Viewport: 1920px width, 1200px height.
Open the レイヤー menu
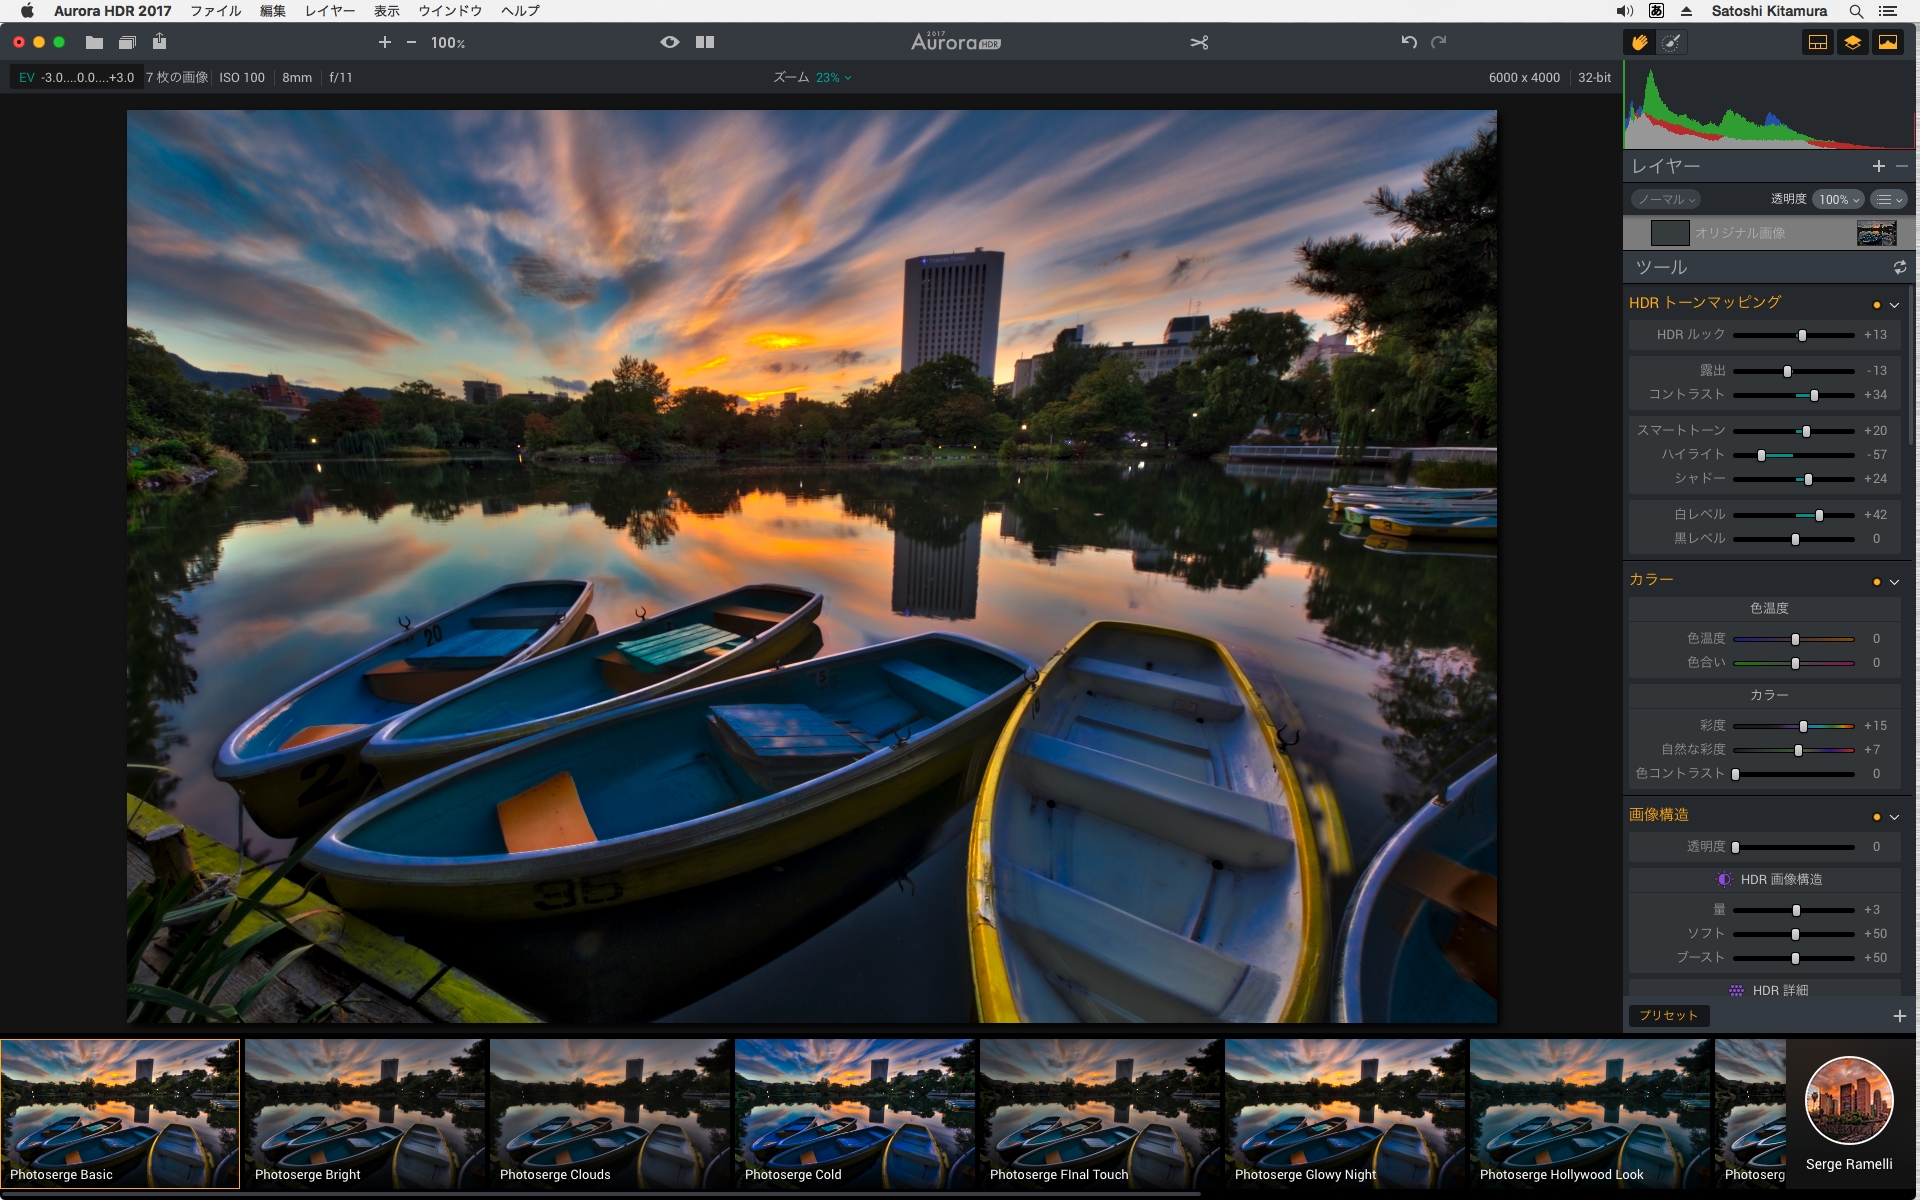click(330, 11)
